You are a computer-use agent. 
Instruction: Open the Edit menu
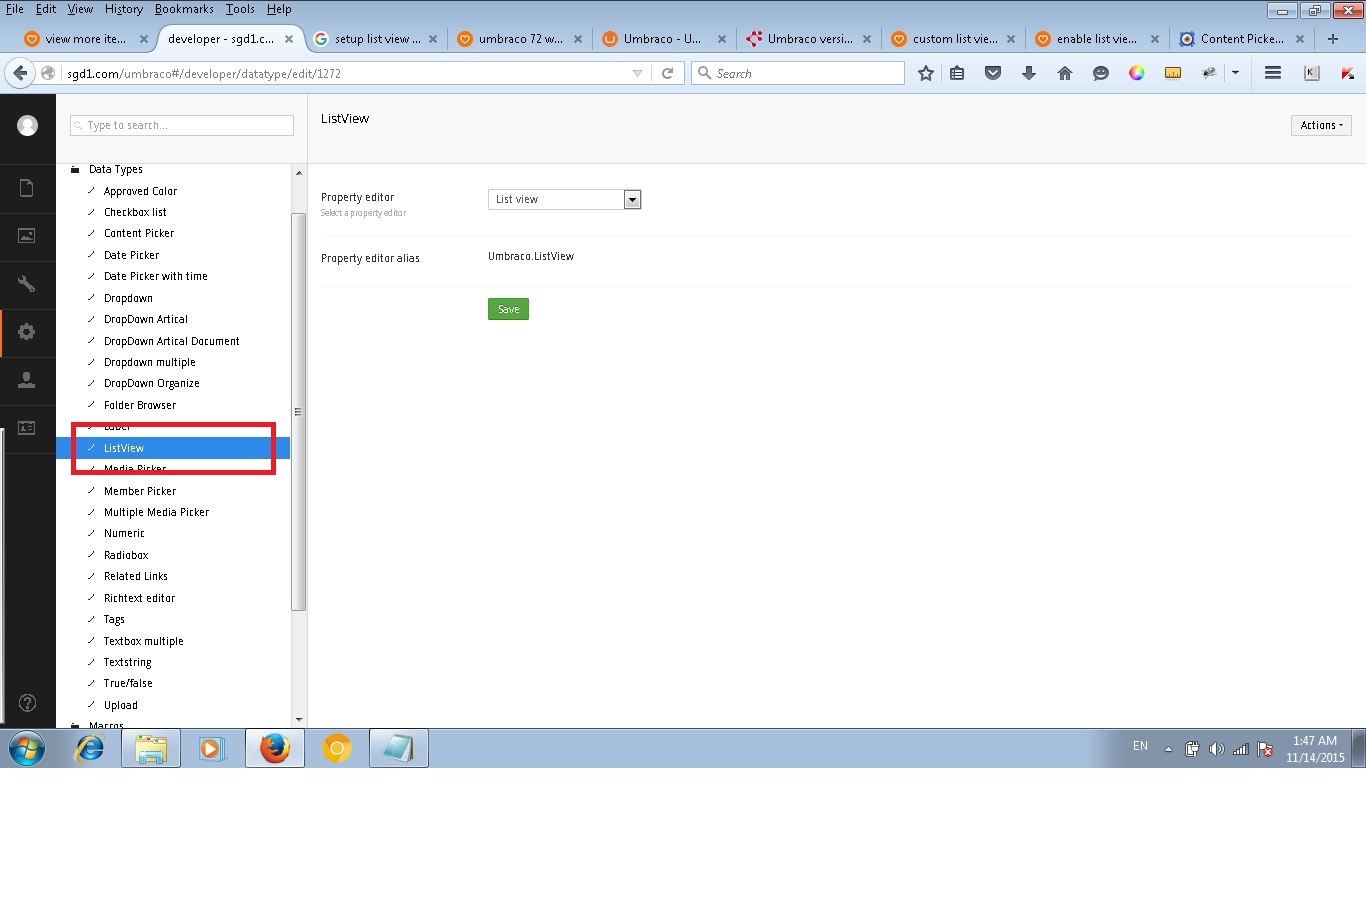tap(46, 9)
